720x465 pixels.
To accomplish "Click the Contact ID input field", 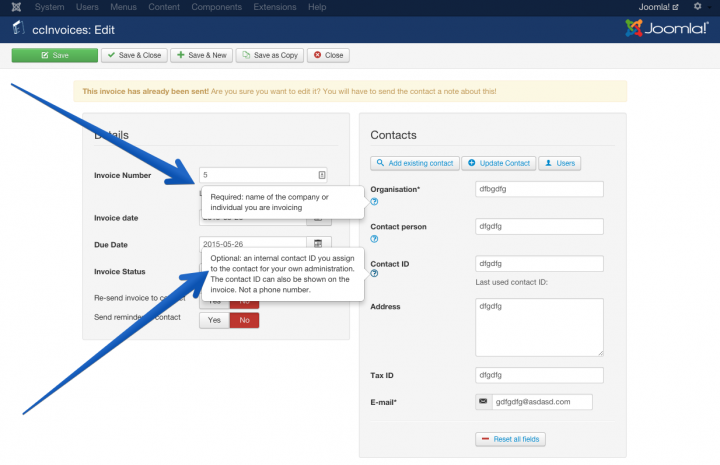I will tap(539, 263).
